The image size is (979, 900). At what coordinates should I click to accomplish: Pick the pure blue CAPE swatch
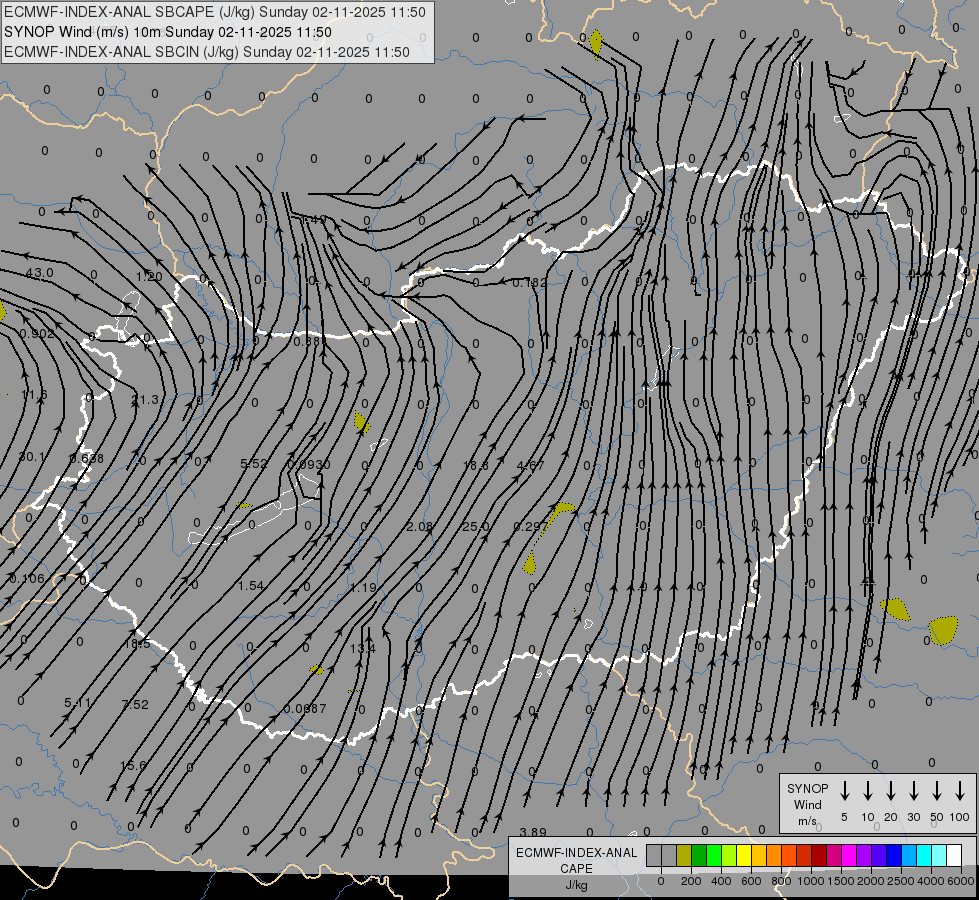pos(894,856)
